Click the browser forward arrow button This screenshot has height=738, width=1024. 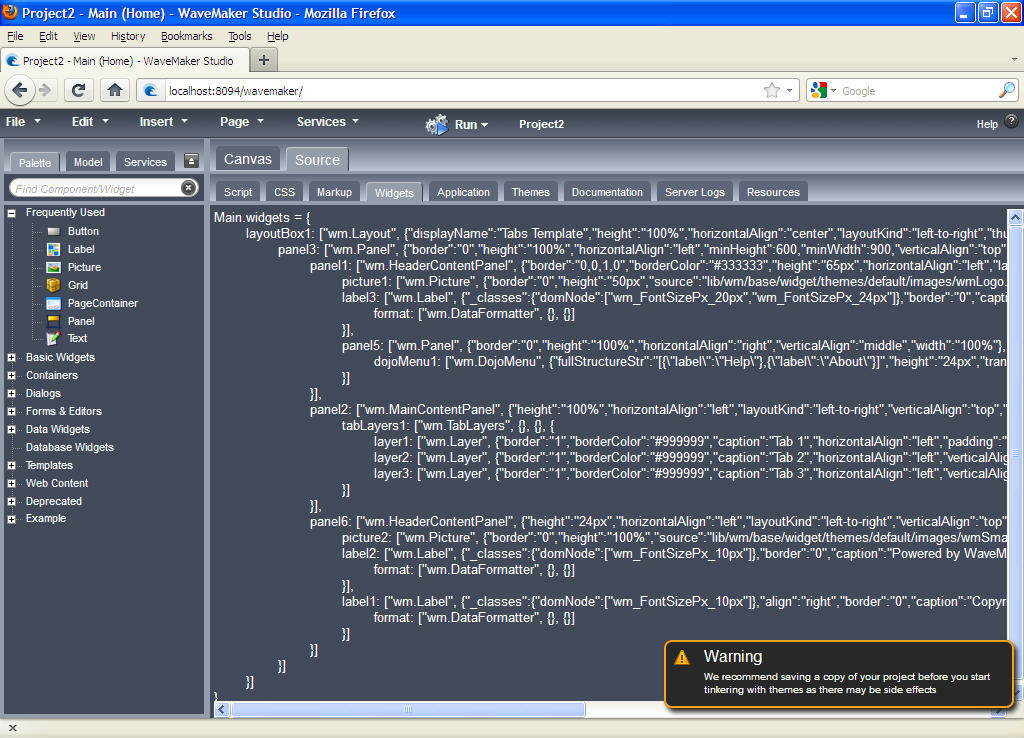(x=44, y=90)
